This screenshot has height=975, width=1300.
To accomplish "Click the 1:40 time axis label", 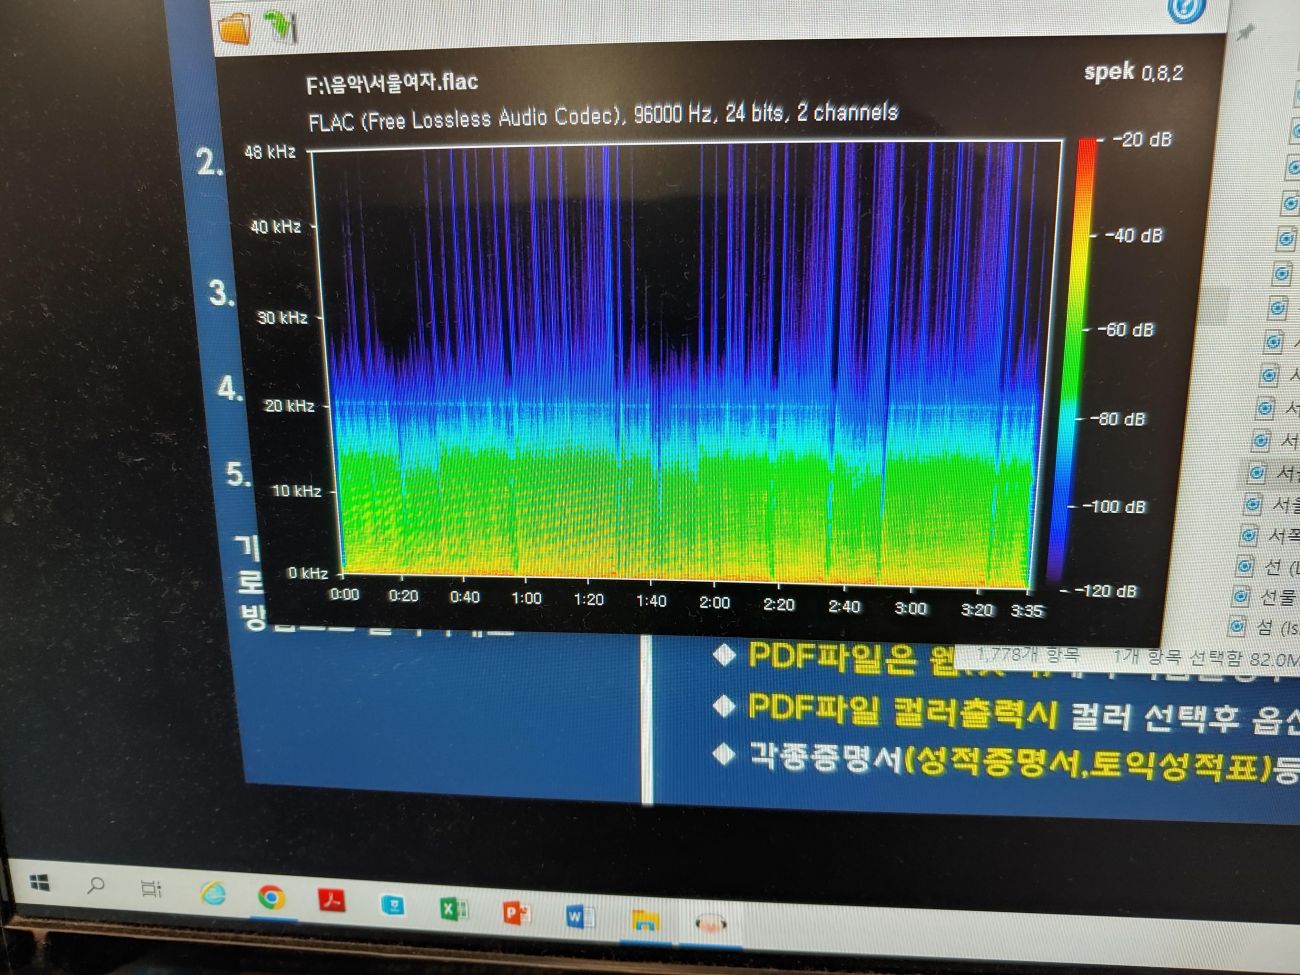I will point(651,601).
